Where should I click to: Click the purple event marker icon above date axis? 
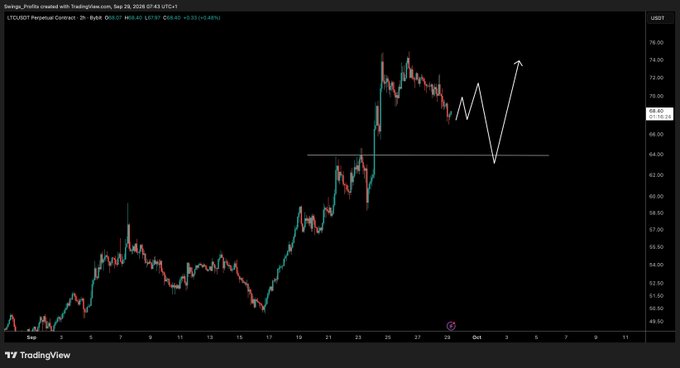point(451,326)
